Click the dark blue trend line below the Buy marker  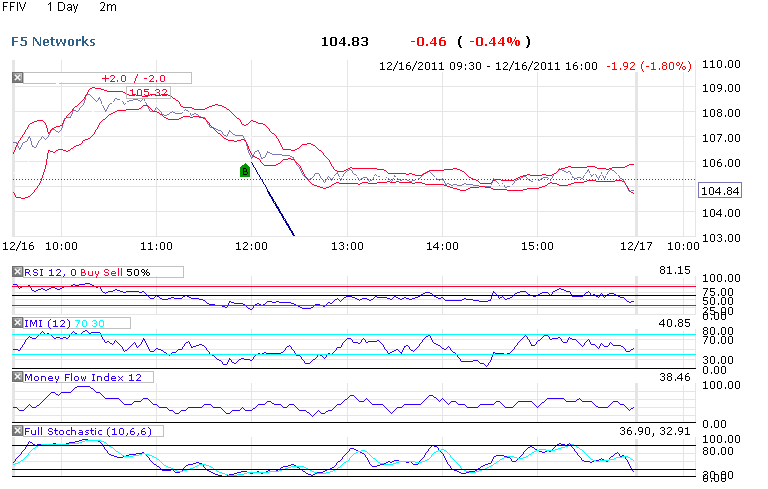pyautogui.click(x=273, y=199)
